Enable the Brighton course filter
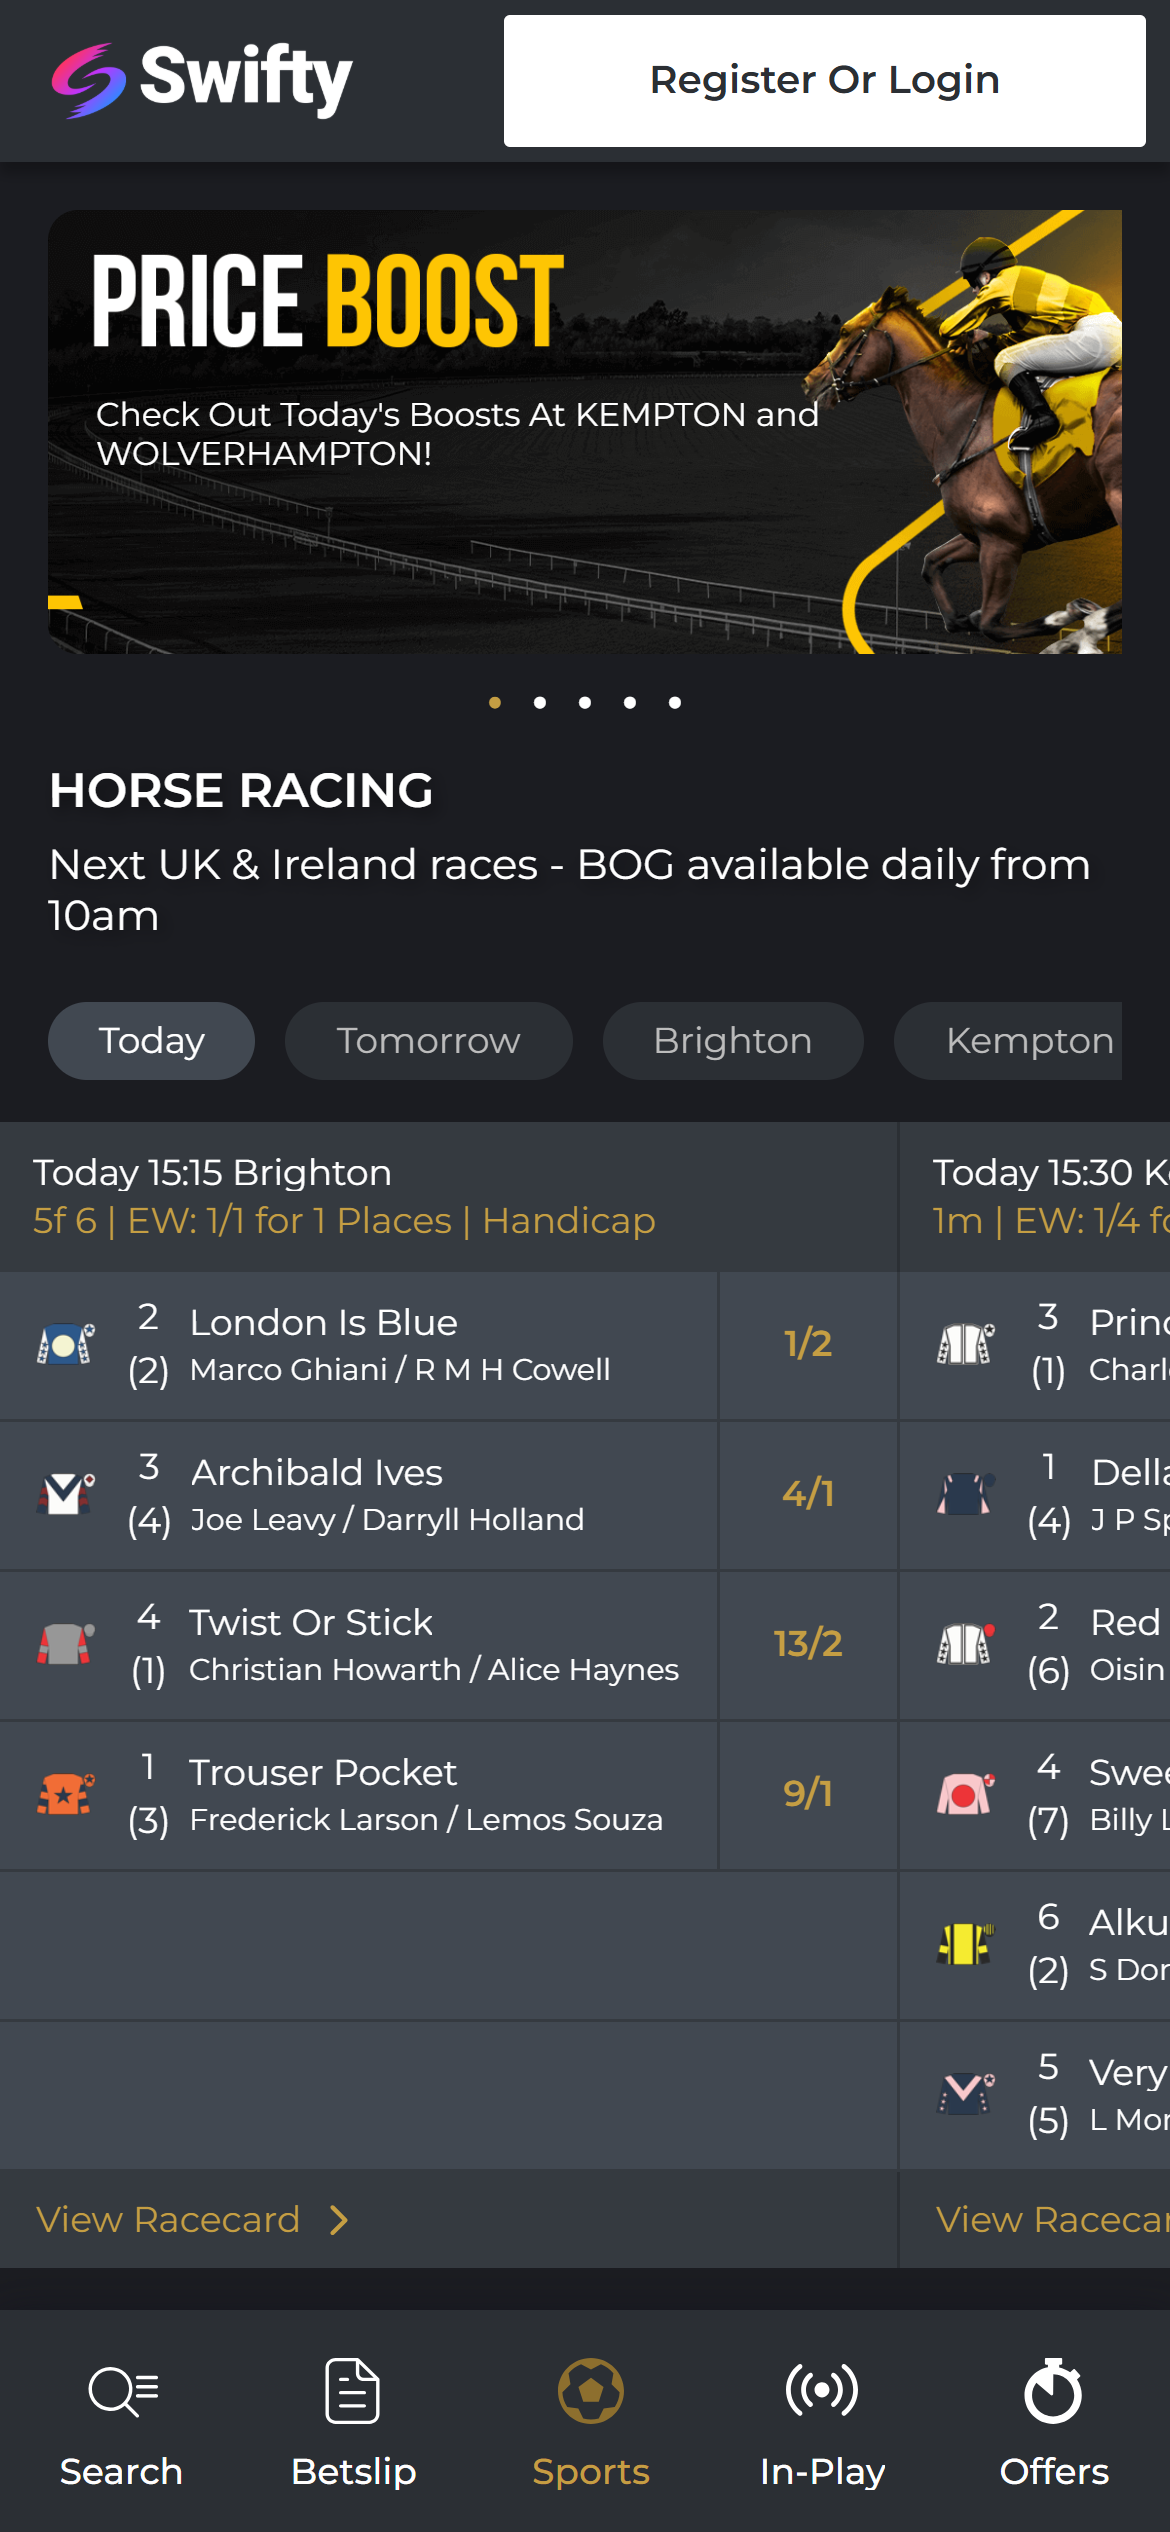Image resolution: width=1170 pixels, height=2532 pixels. [732, 1040]
